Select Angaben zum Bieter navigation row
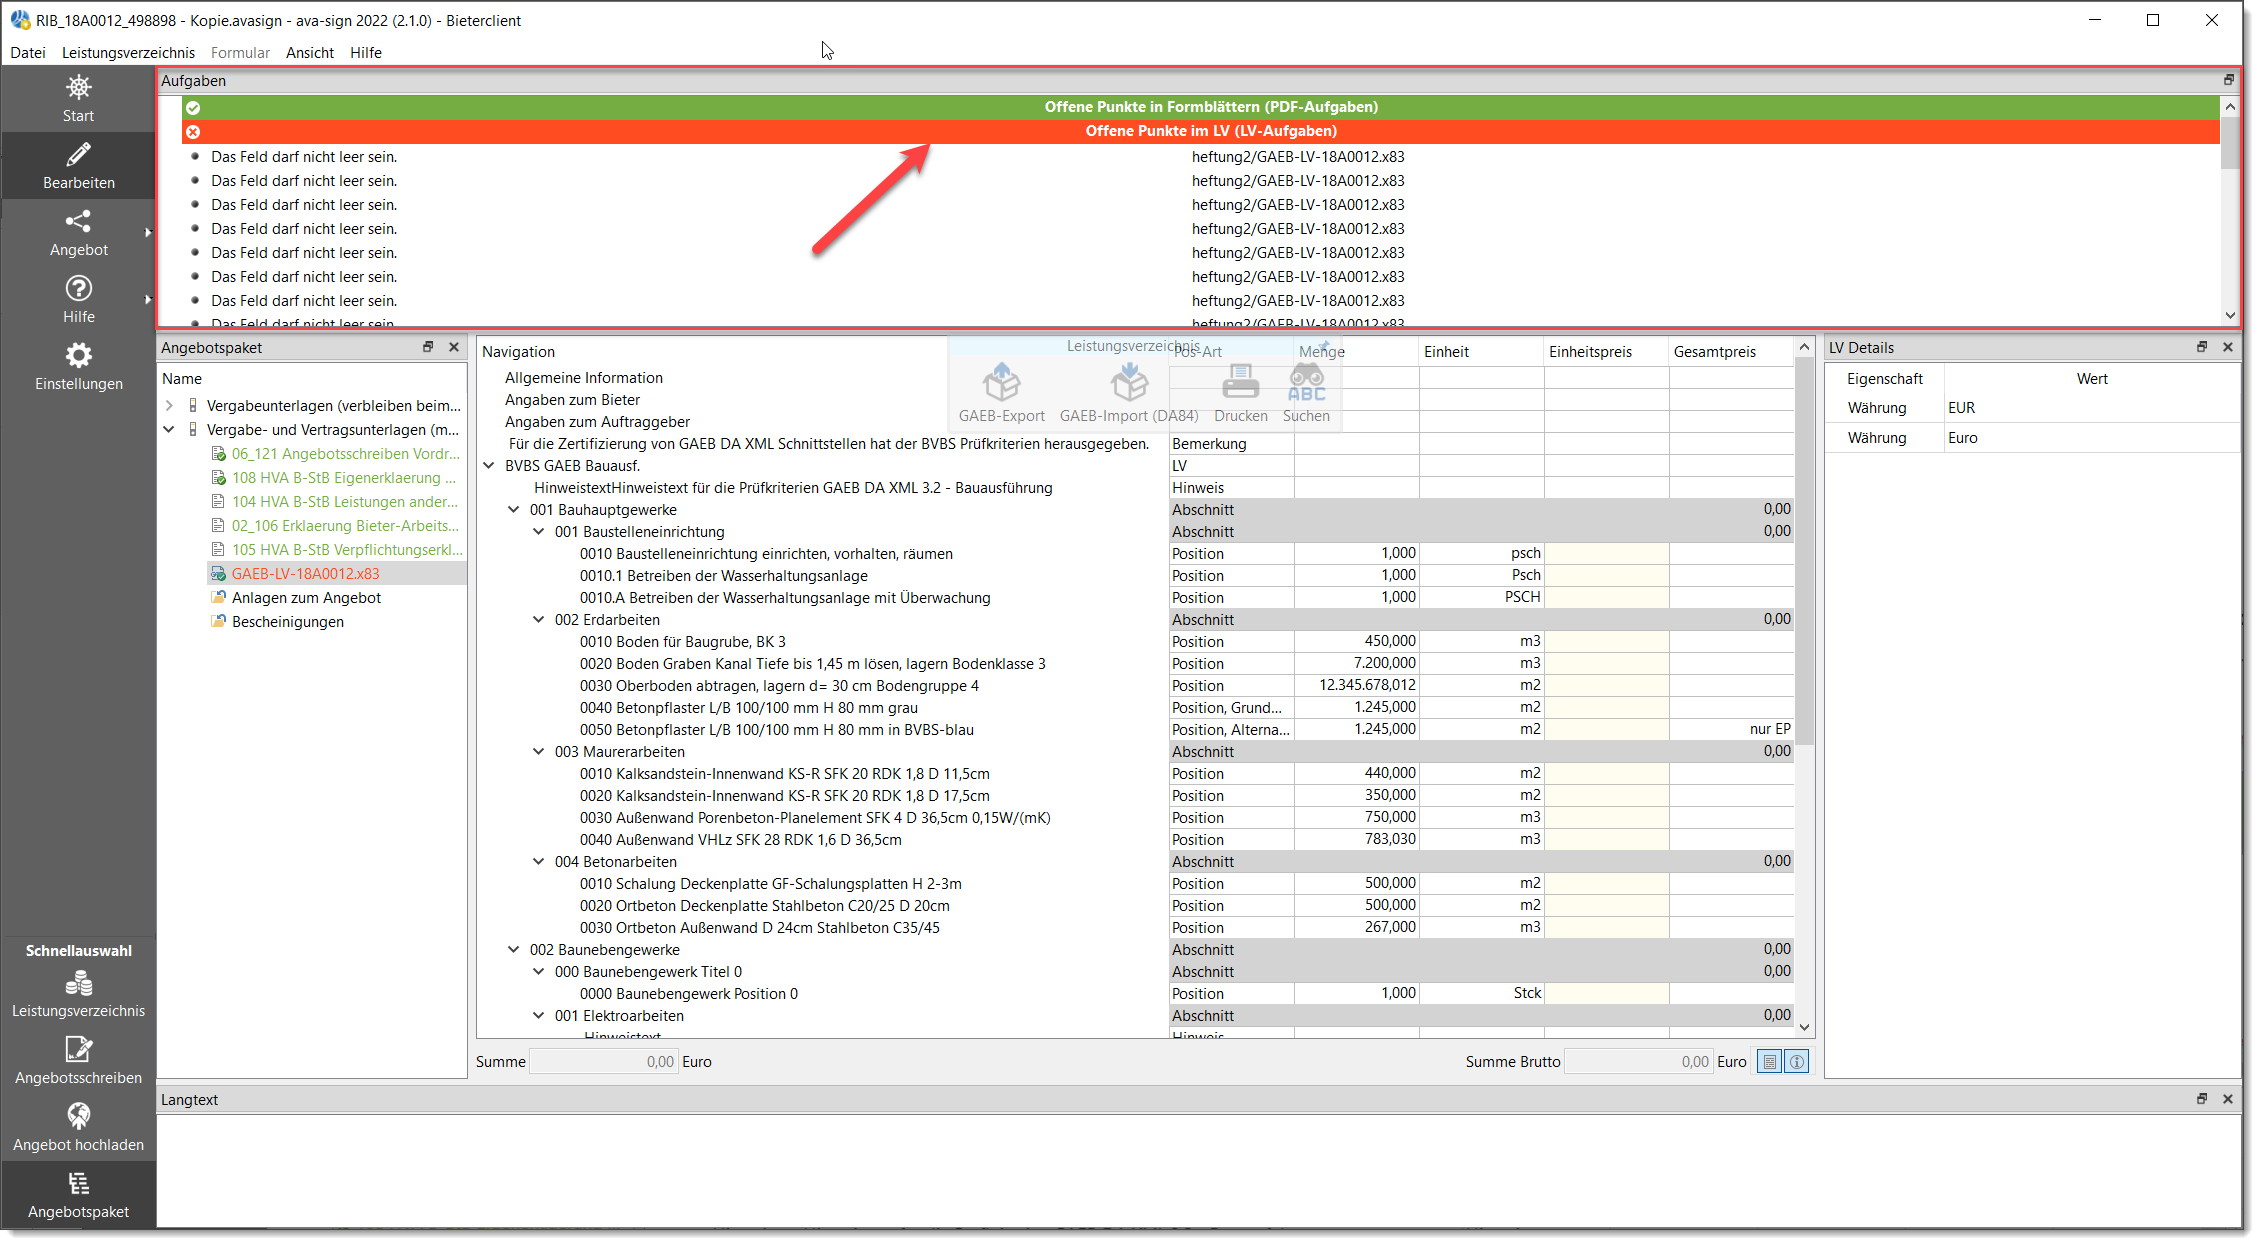 tap(572, 399)
